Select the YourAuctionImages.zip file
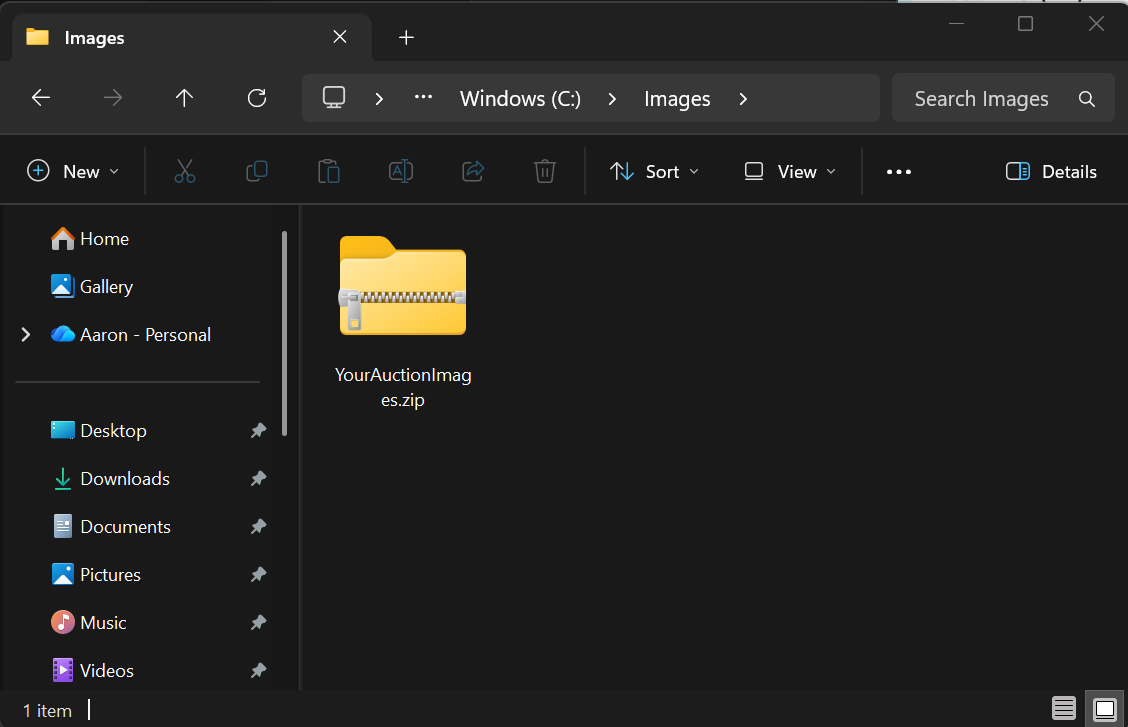 pyautogui.click(x=403, y=321)
